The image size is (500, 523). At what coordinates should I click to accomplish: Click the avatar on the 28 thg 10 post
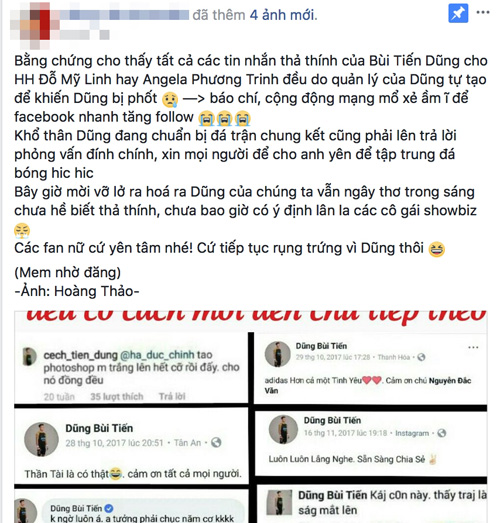pos(41,440)
